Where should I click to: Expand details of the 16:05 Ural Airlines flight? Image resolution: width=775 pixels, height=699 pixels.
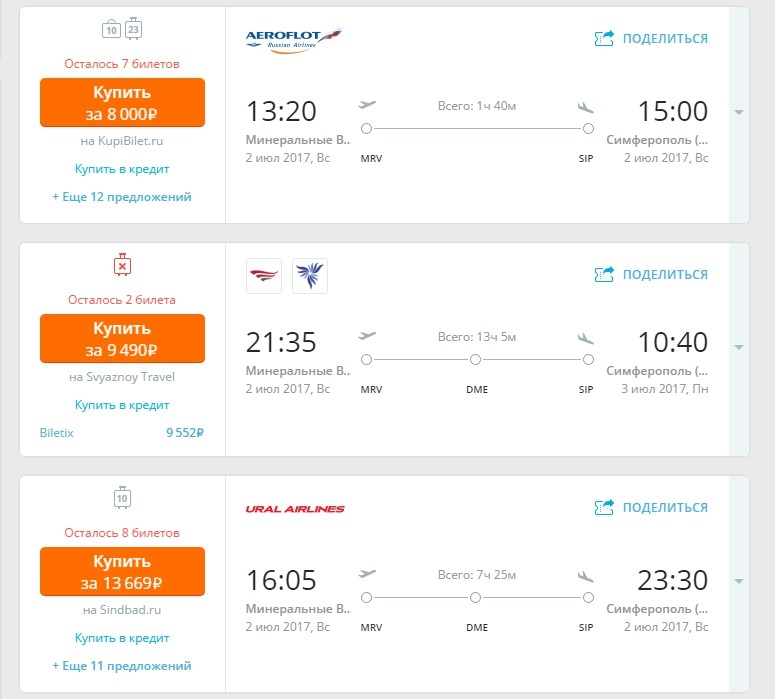point(739,581)
